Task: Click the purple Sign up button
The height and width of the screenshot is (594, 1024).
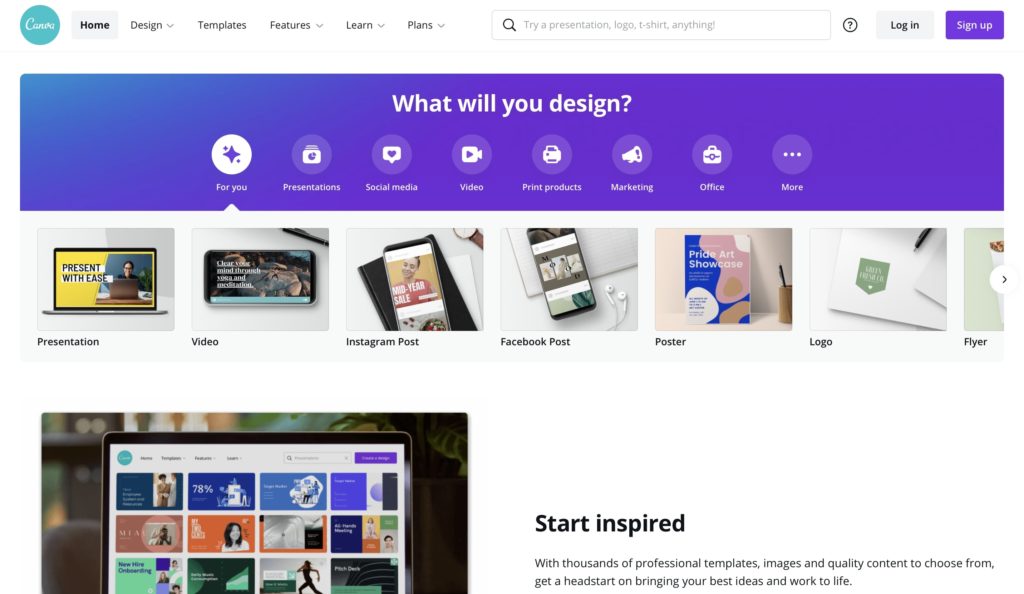Action: coord(974,25)
